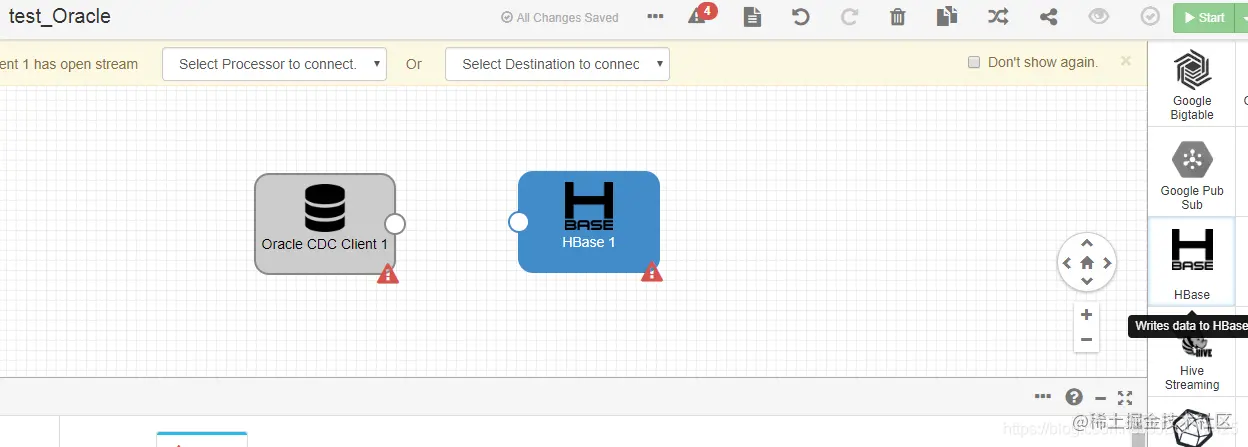
Task: Open the Select Processor to connect dropdown
Action: [x=274, y=64]
